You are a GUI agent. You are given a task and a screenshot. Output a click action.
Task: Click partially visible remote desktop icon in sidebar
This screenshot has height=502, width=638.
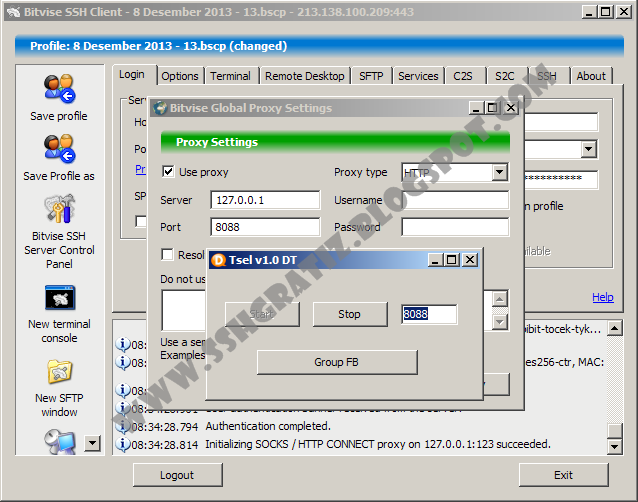[60, 442]
